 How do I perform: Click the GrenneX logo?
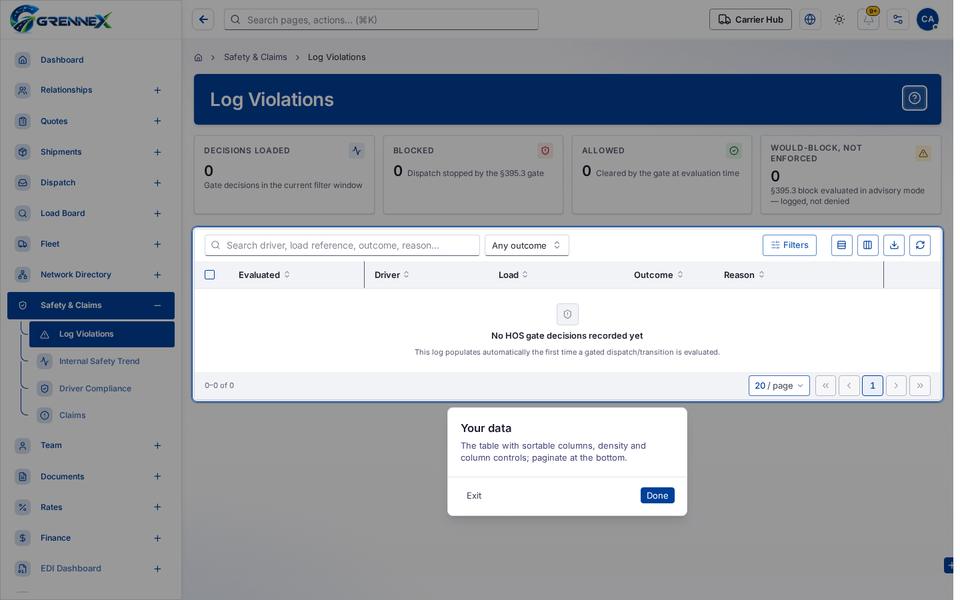pos(61,20)
